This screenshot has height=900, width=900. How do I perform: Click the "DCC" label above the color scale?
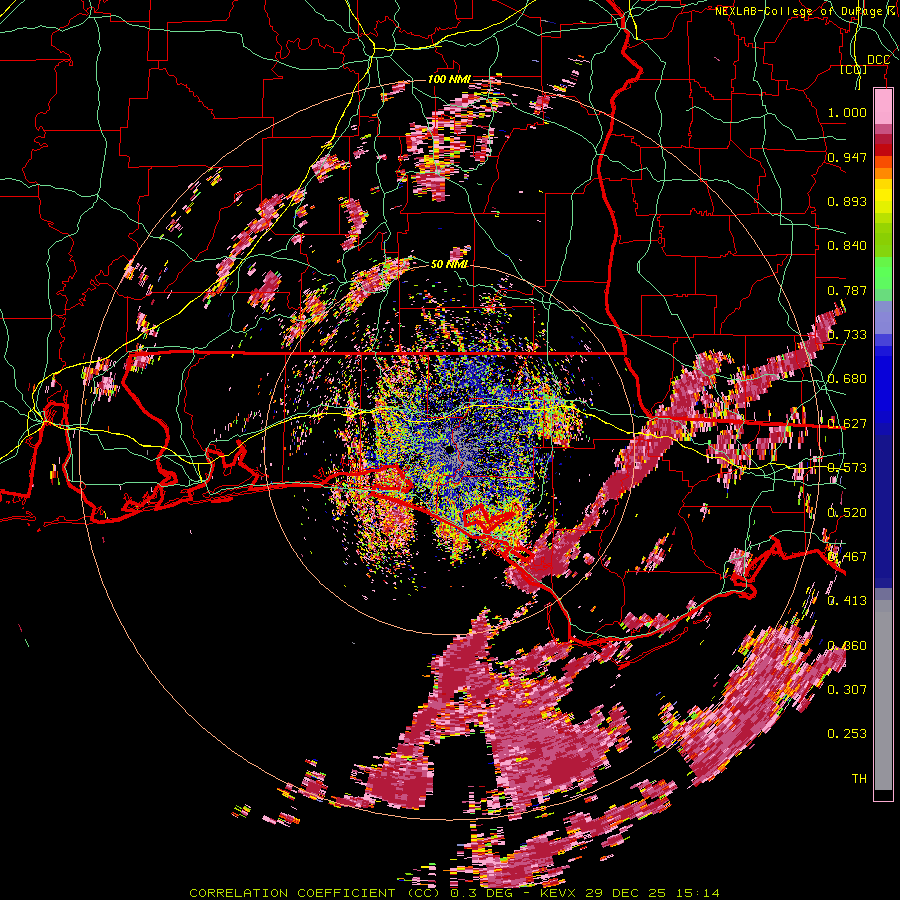click(878, 60)
